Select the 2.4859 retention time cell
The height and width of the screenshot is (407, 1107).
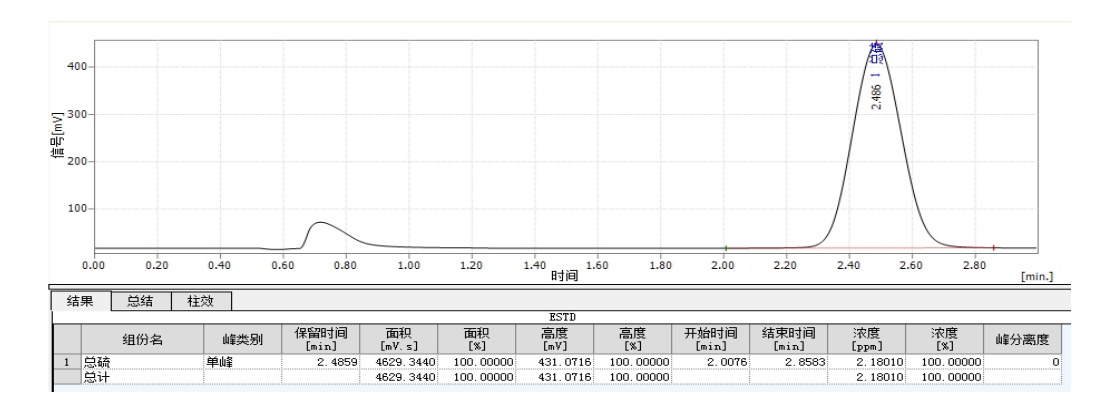coord(321,363)
